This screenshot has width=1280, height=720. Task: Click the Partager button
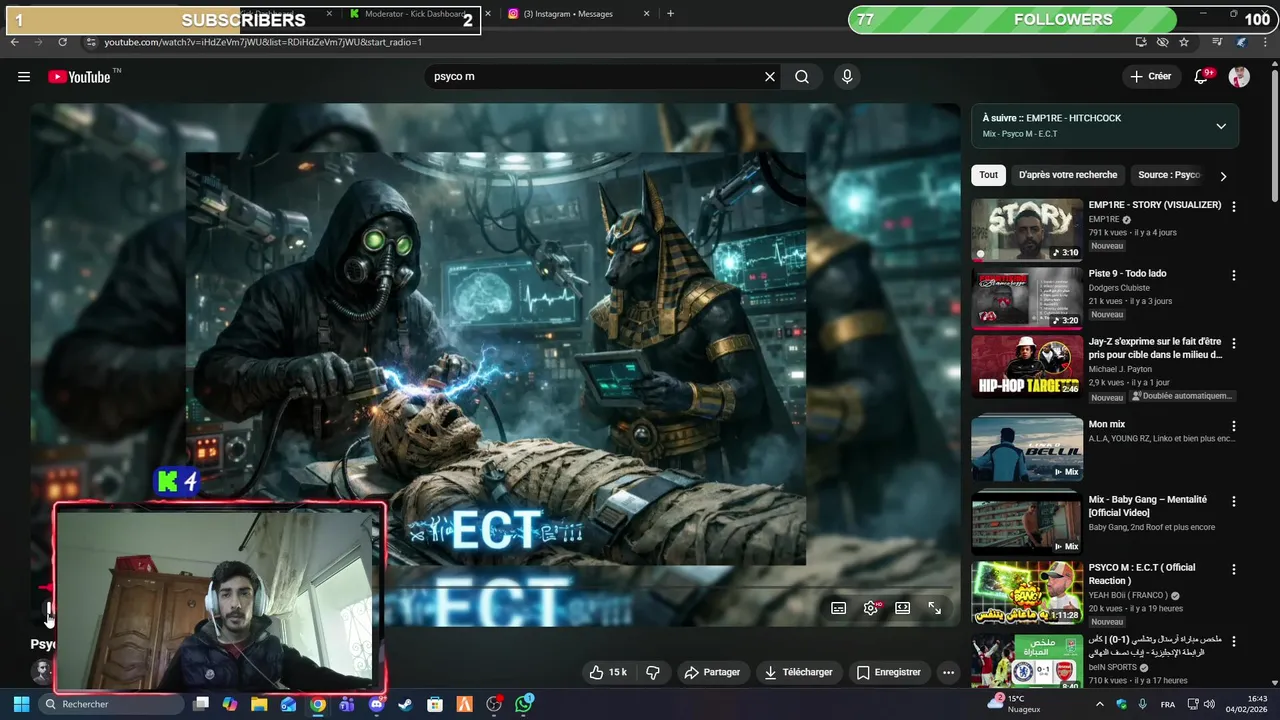[712, 673]
